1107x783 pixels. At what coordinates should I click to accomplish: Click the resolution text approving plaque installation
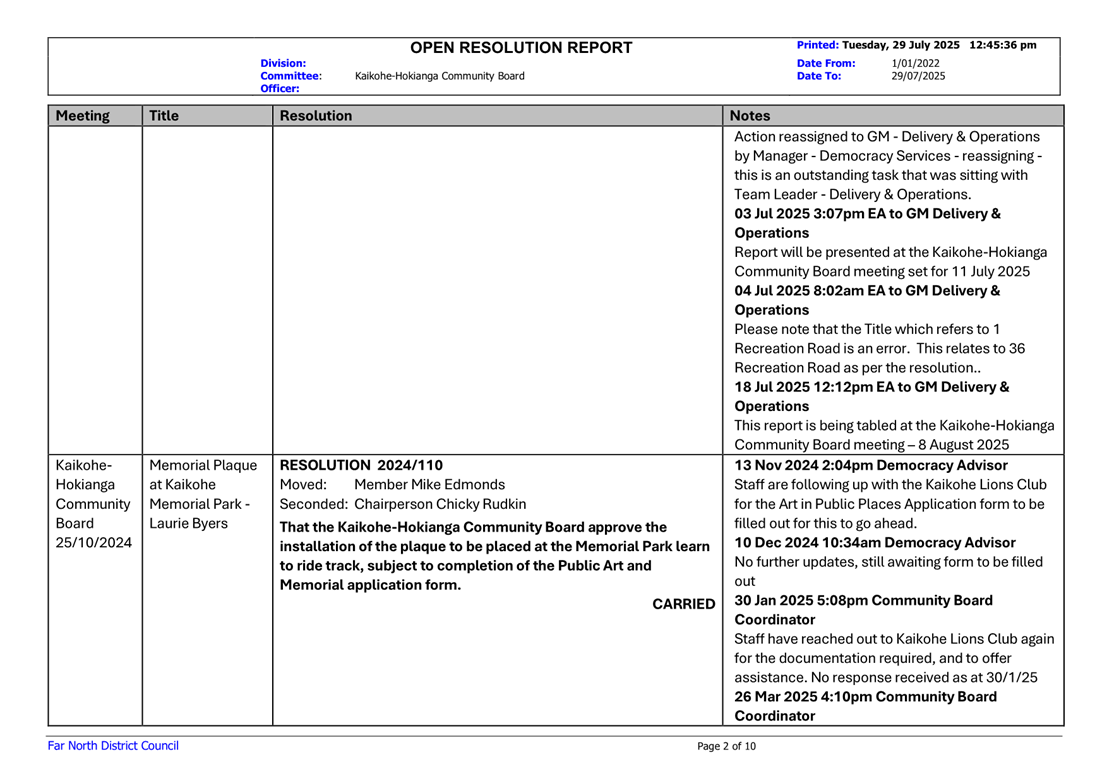(x=494, y=556)
